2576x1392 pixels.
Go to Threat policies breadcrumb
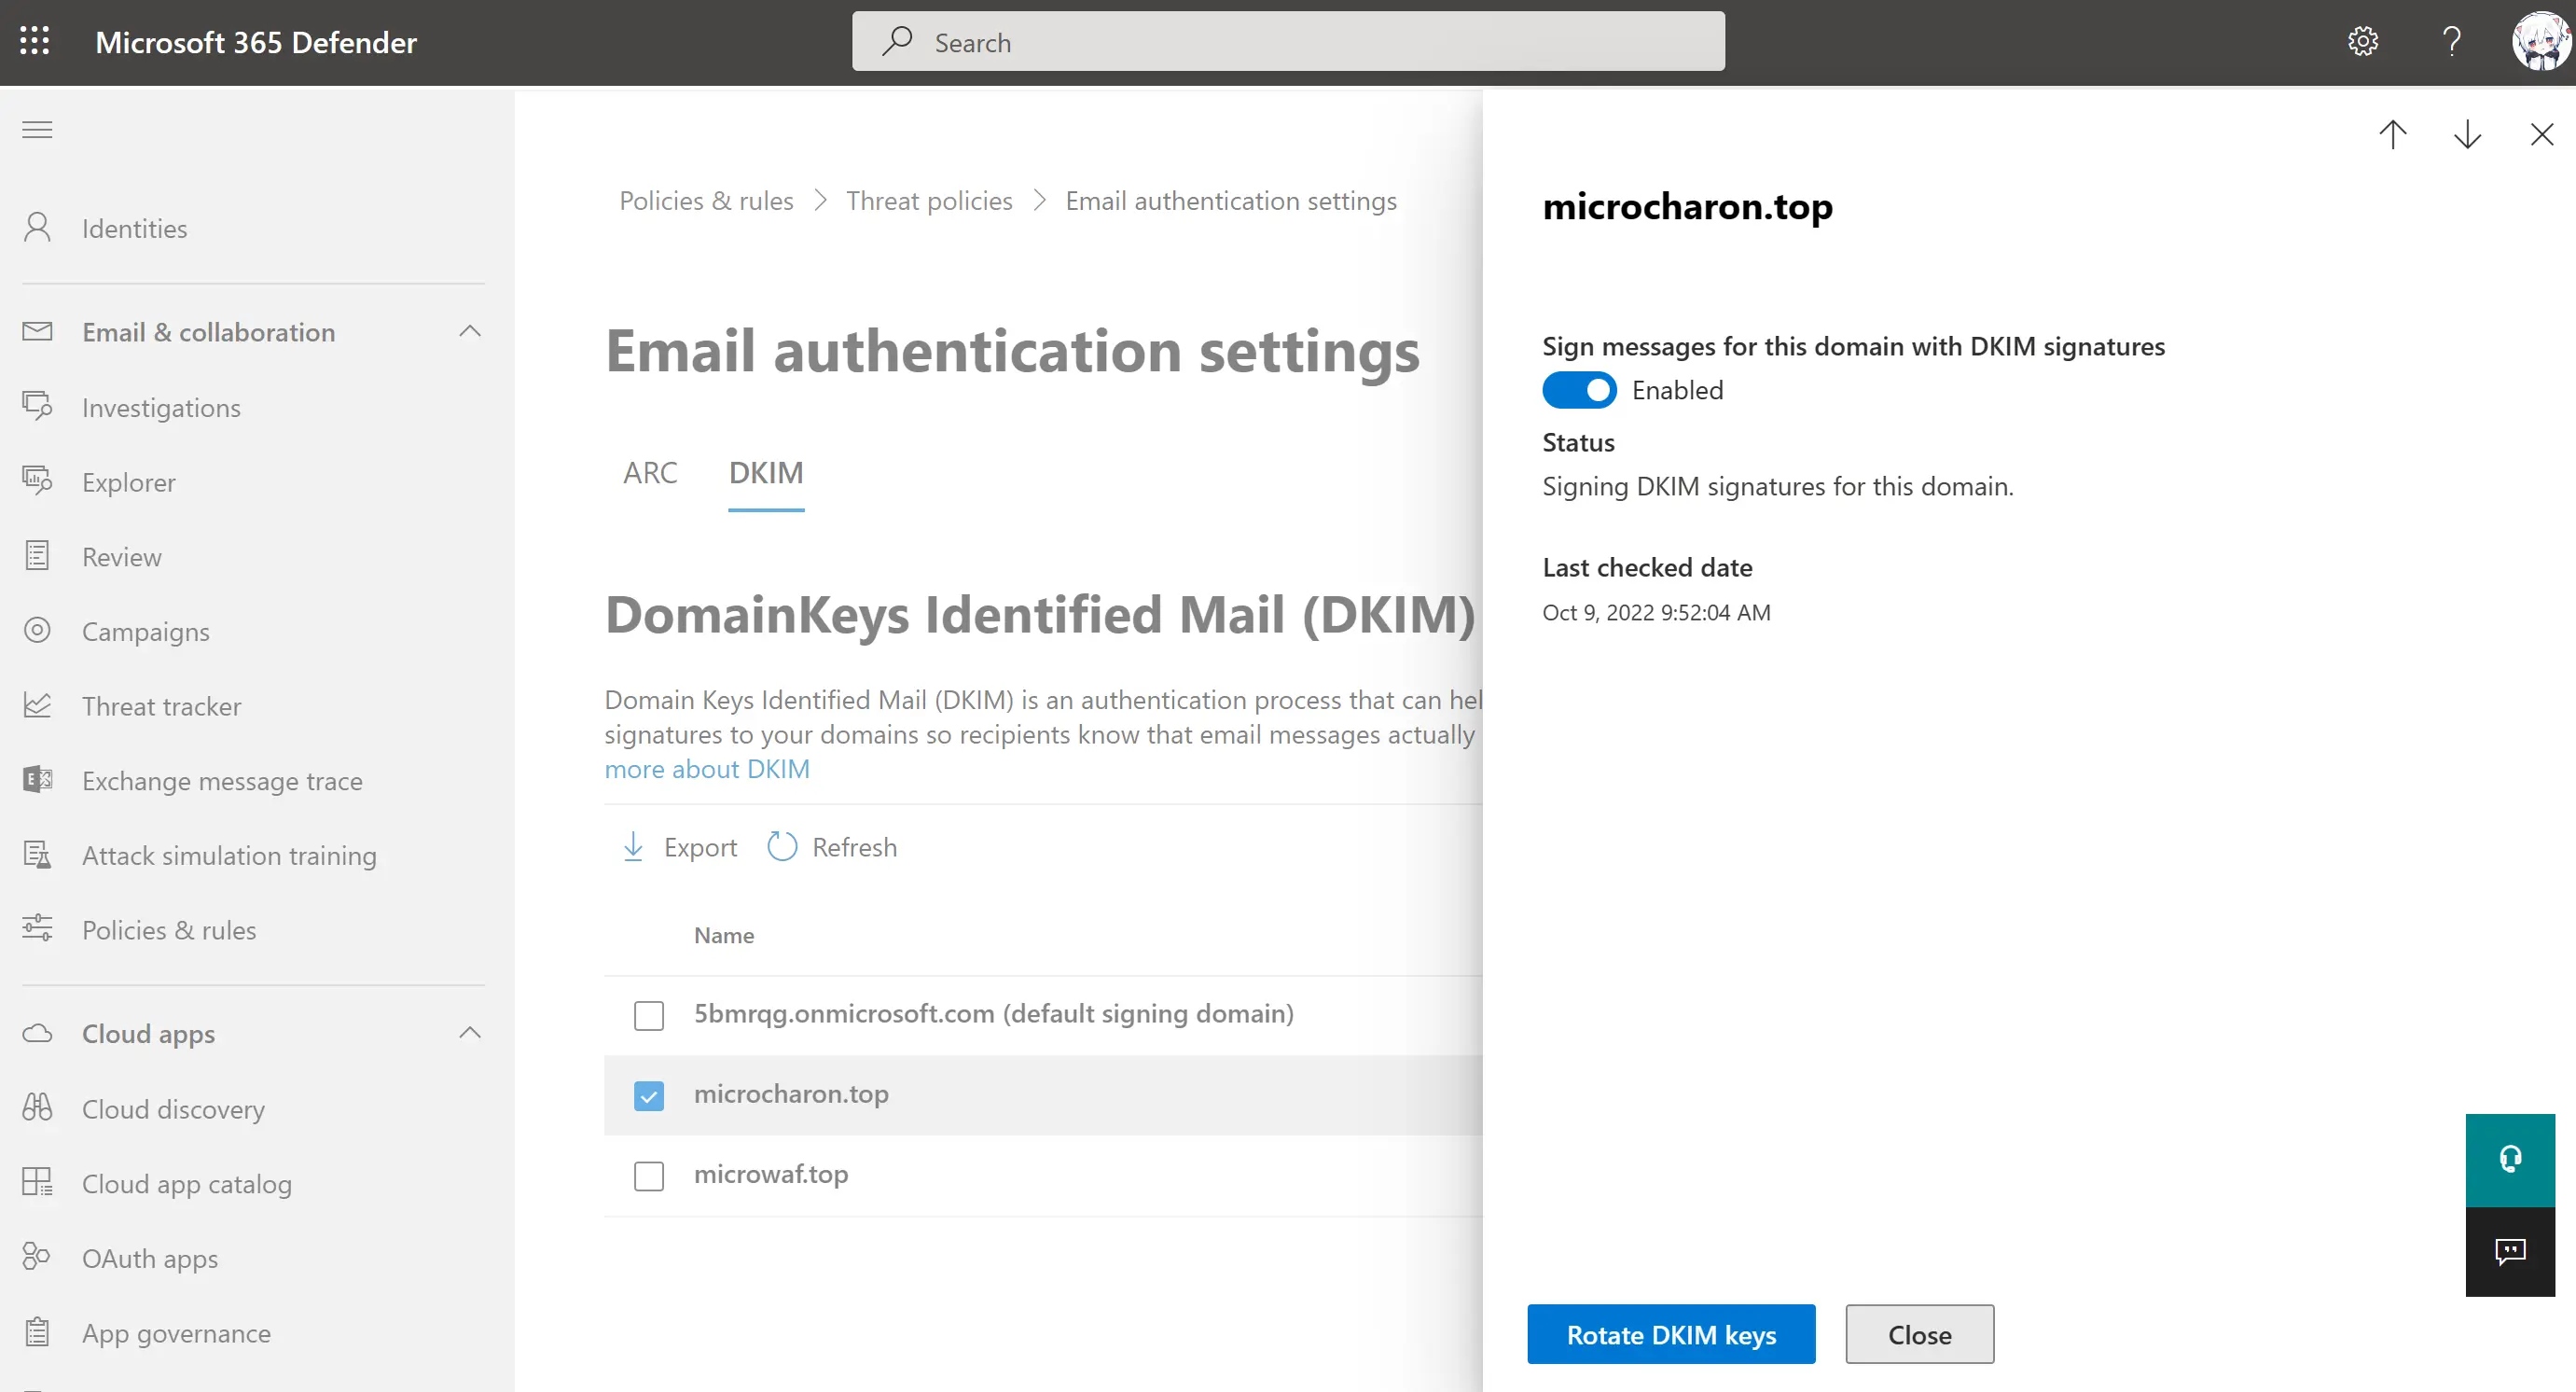929,201
